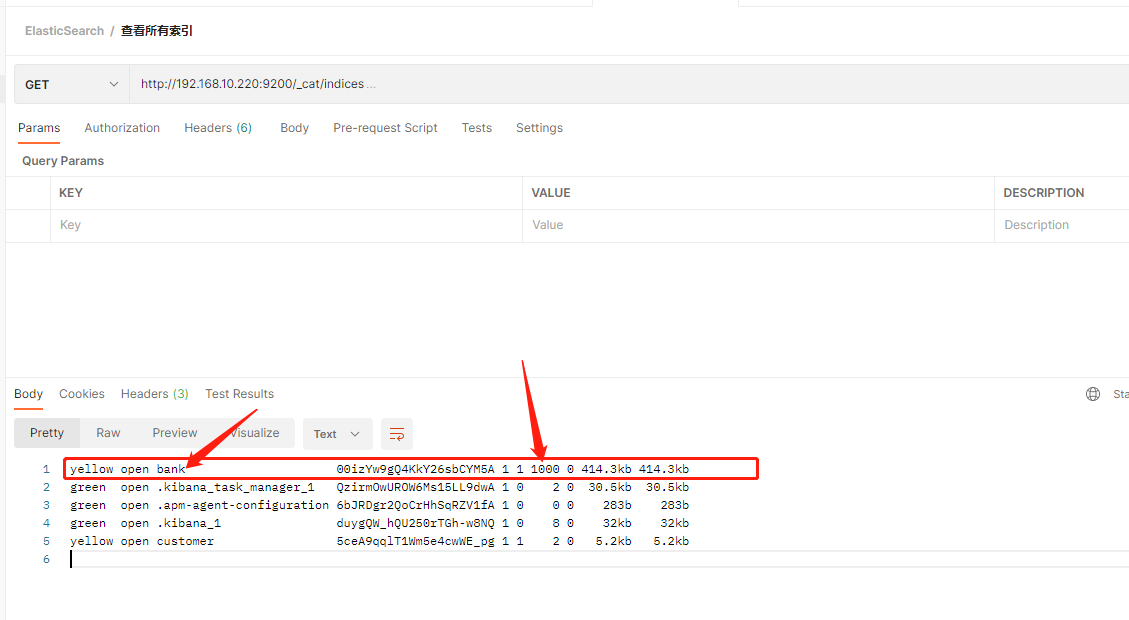Click the globe network icon
The height and width of the screenshot is (620, 1129).
[1093, 394]
